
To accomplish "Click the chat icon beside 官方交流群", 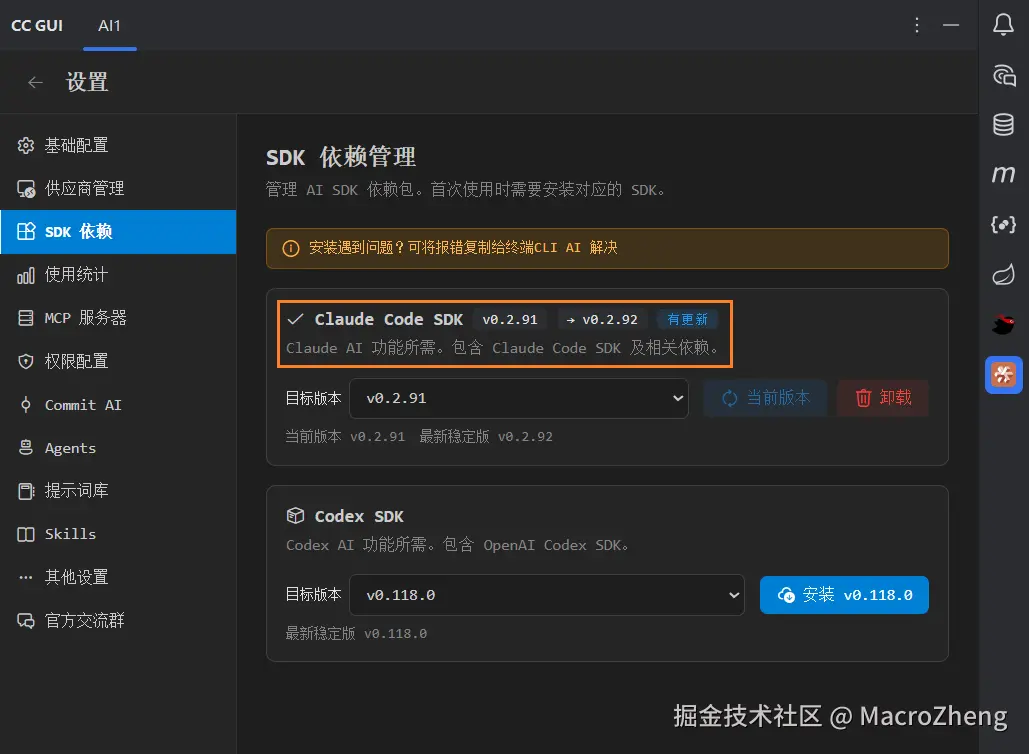I will (26, 620).
